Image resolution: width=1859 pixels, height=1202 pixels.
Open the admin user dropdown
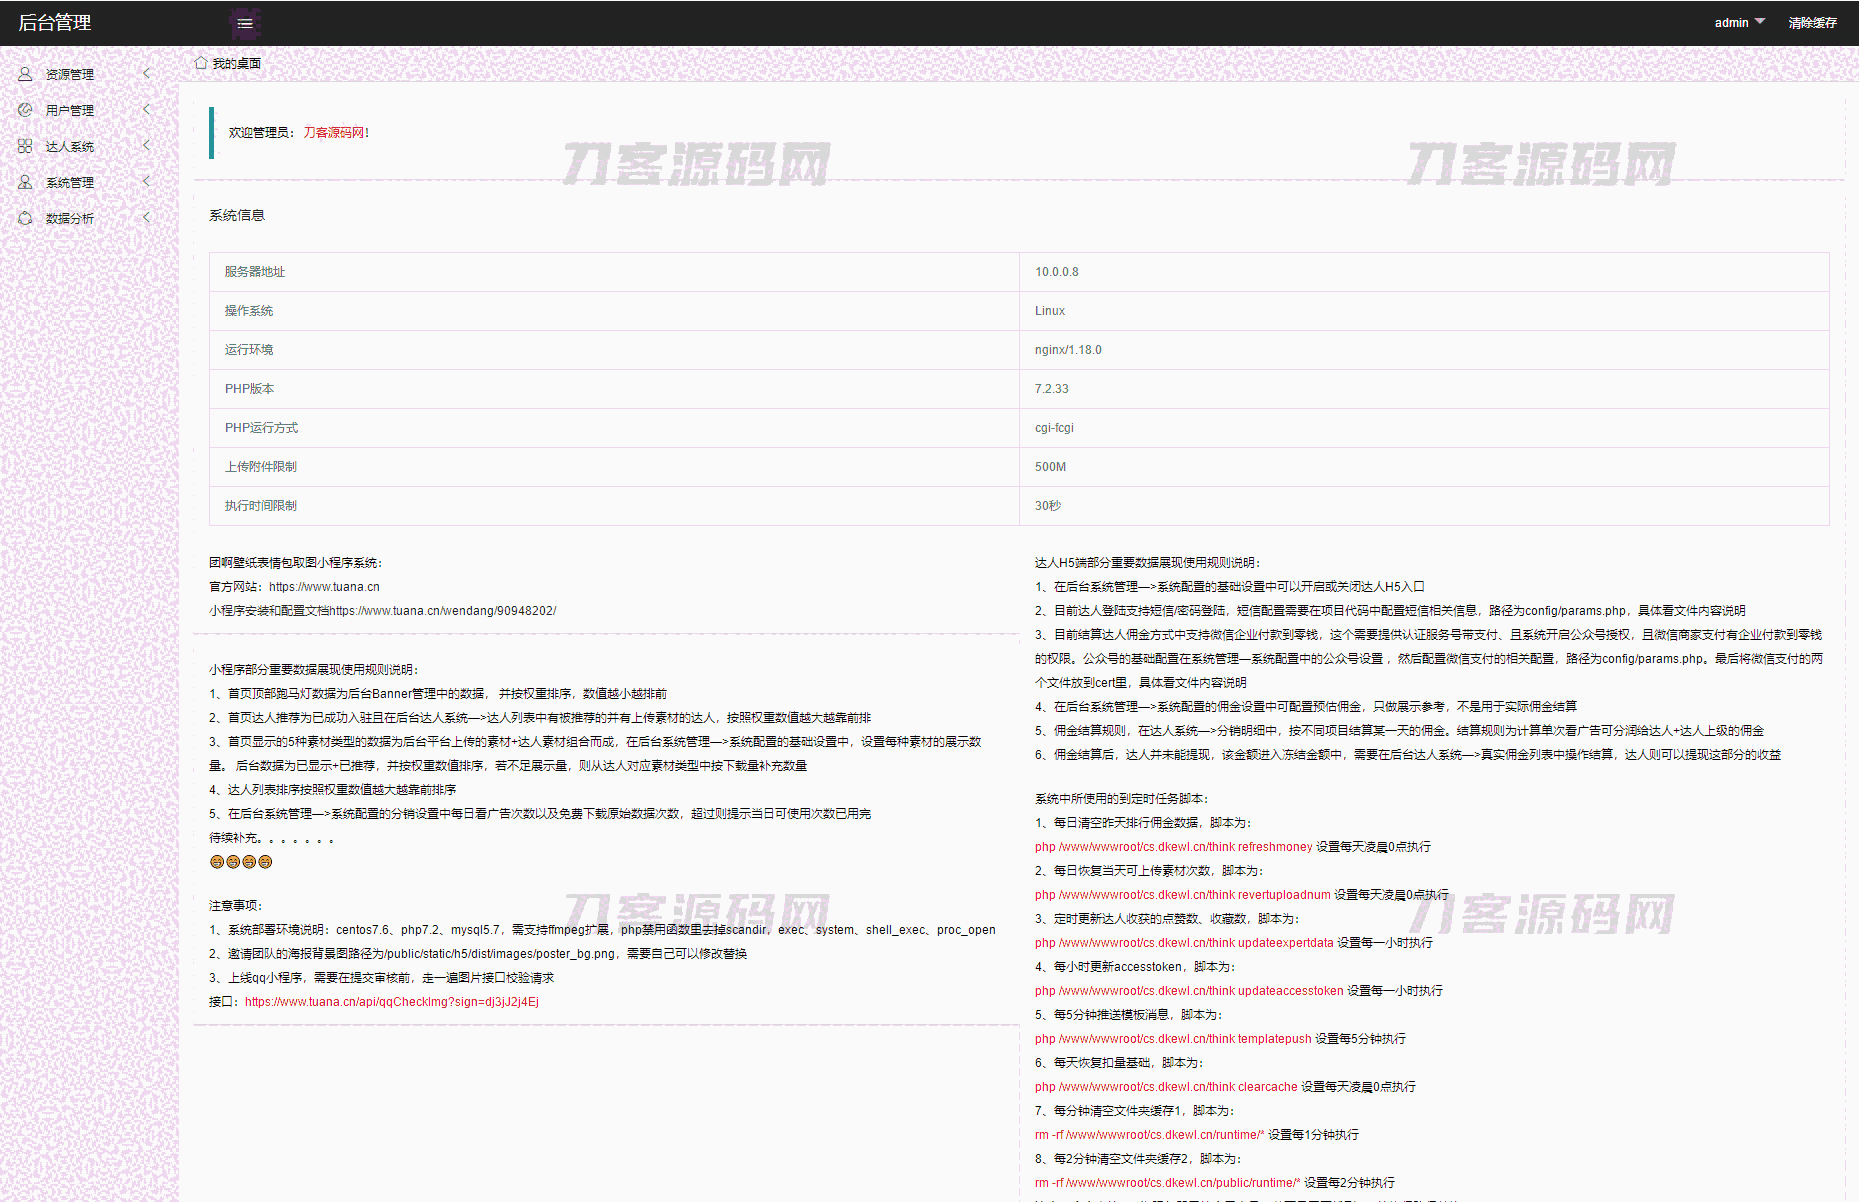(1740, 23)
